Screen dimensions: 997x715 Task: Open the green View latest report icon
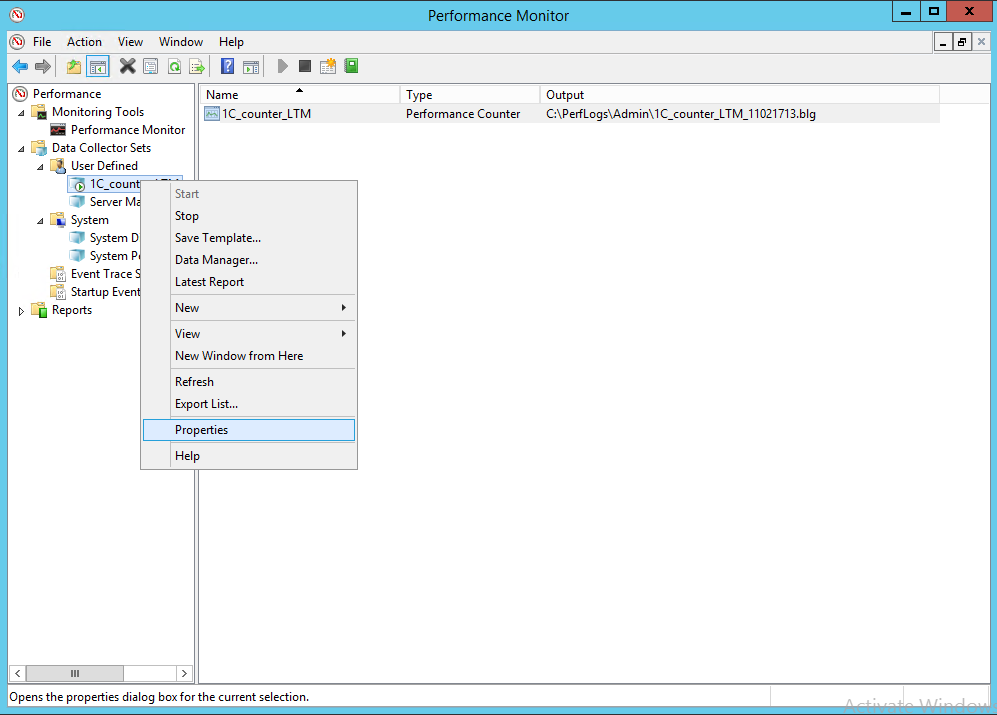351,66
